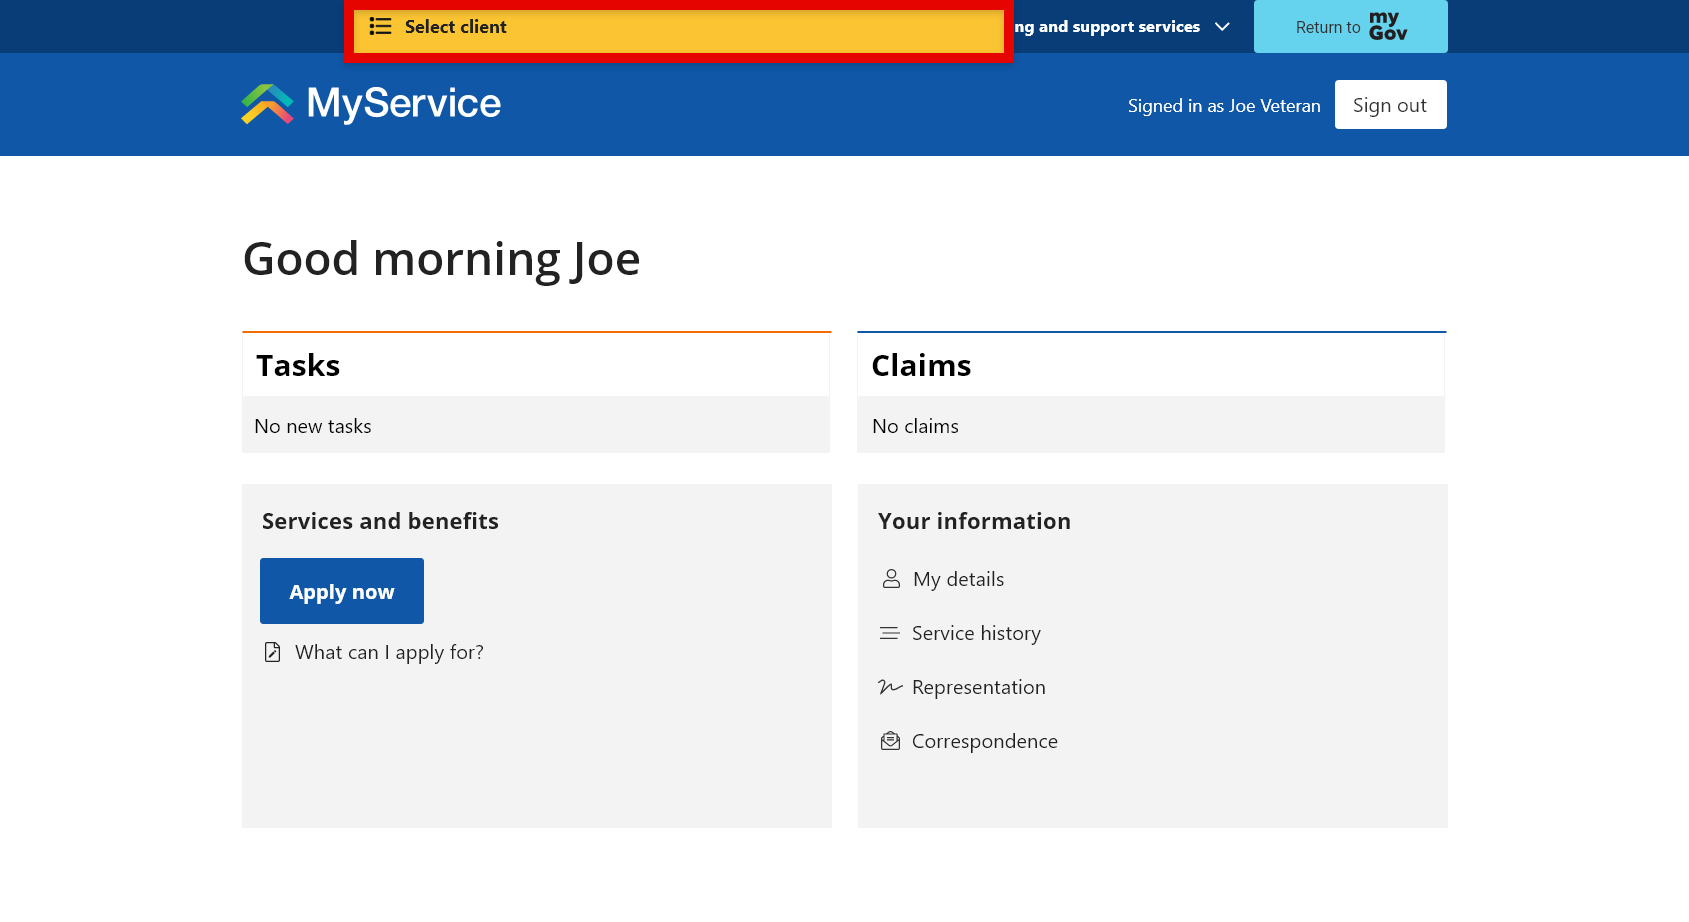Click the Service history lines icon
Screen dimensions: 1689x922
(x=889, y=633)
